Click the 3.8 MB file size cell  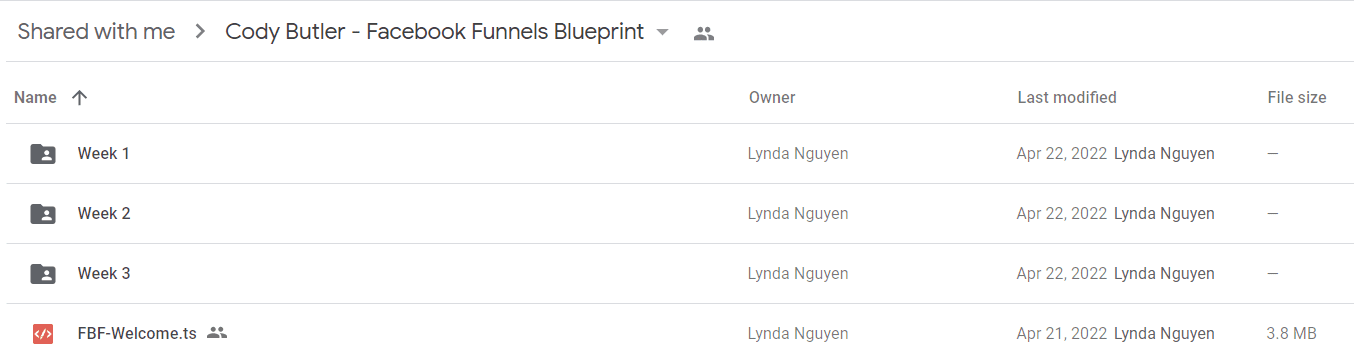1292,334
